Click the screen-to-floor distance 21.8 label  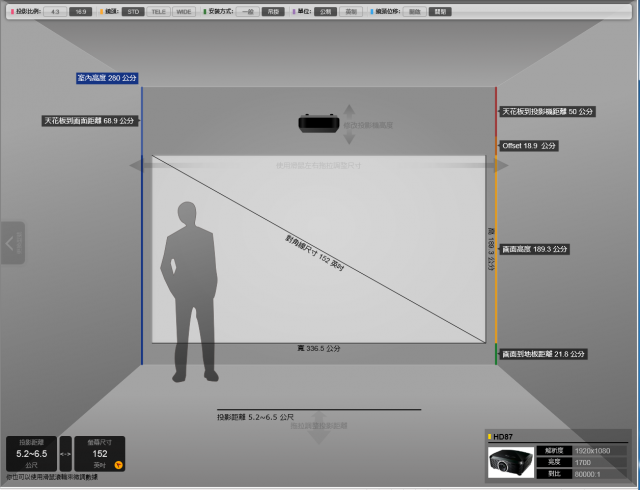543,354
